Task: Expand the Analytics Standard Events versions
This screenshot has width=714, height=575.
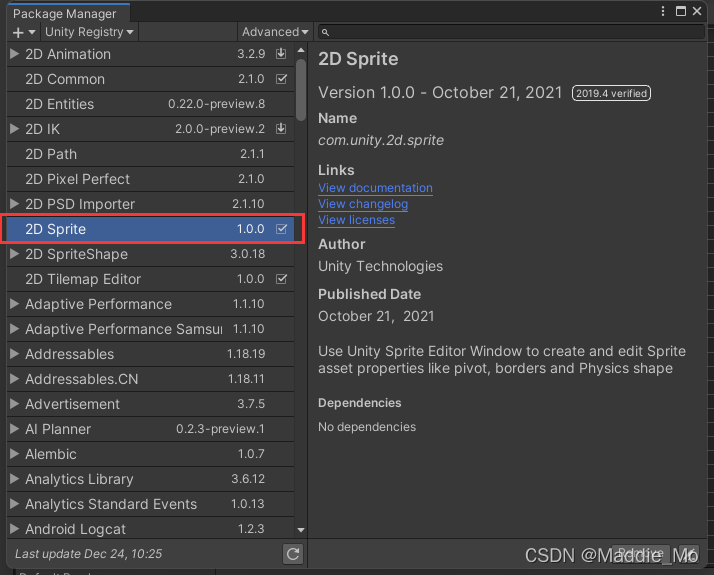Action: pyautogui.click(x=14, y=504)
